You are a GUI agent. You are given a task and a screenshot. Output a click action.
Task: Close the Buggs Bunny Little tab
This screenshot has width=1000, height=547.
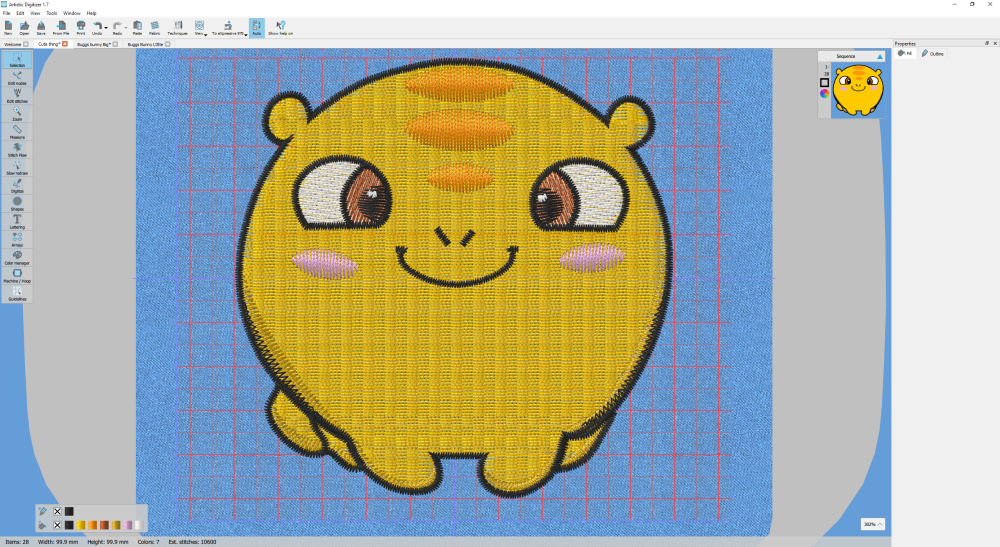[168, 44]
